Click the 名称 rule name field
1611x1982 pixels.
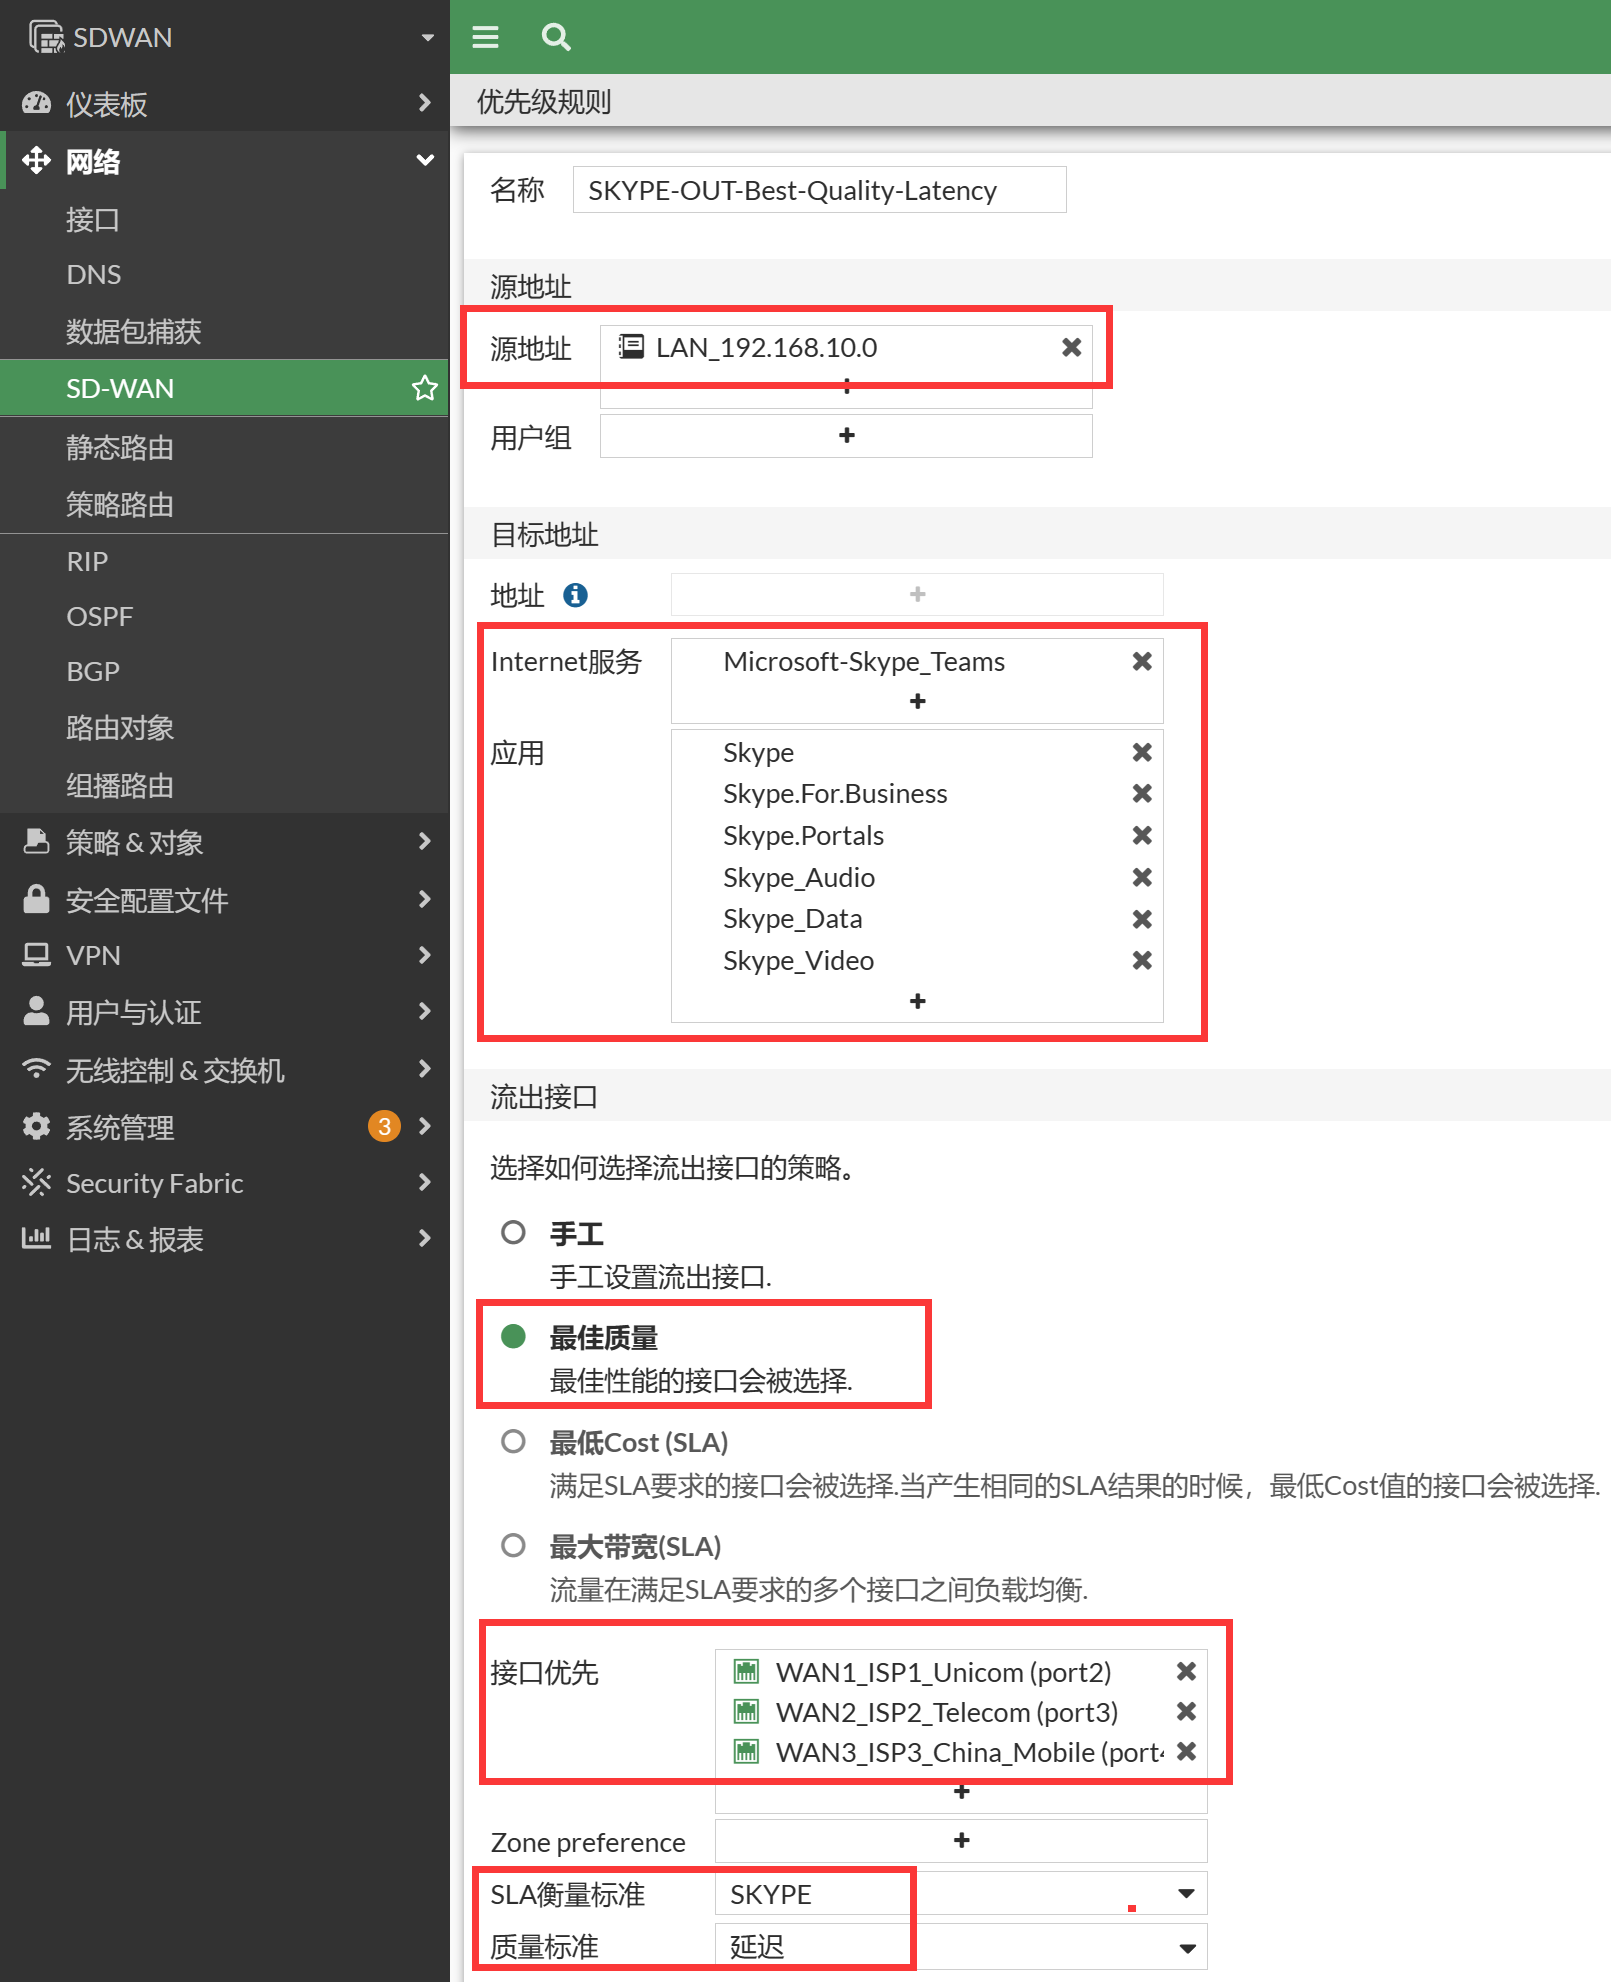(x=819, y=190)
